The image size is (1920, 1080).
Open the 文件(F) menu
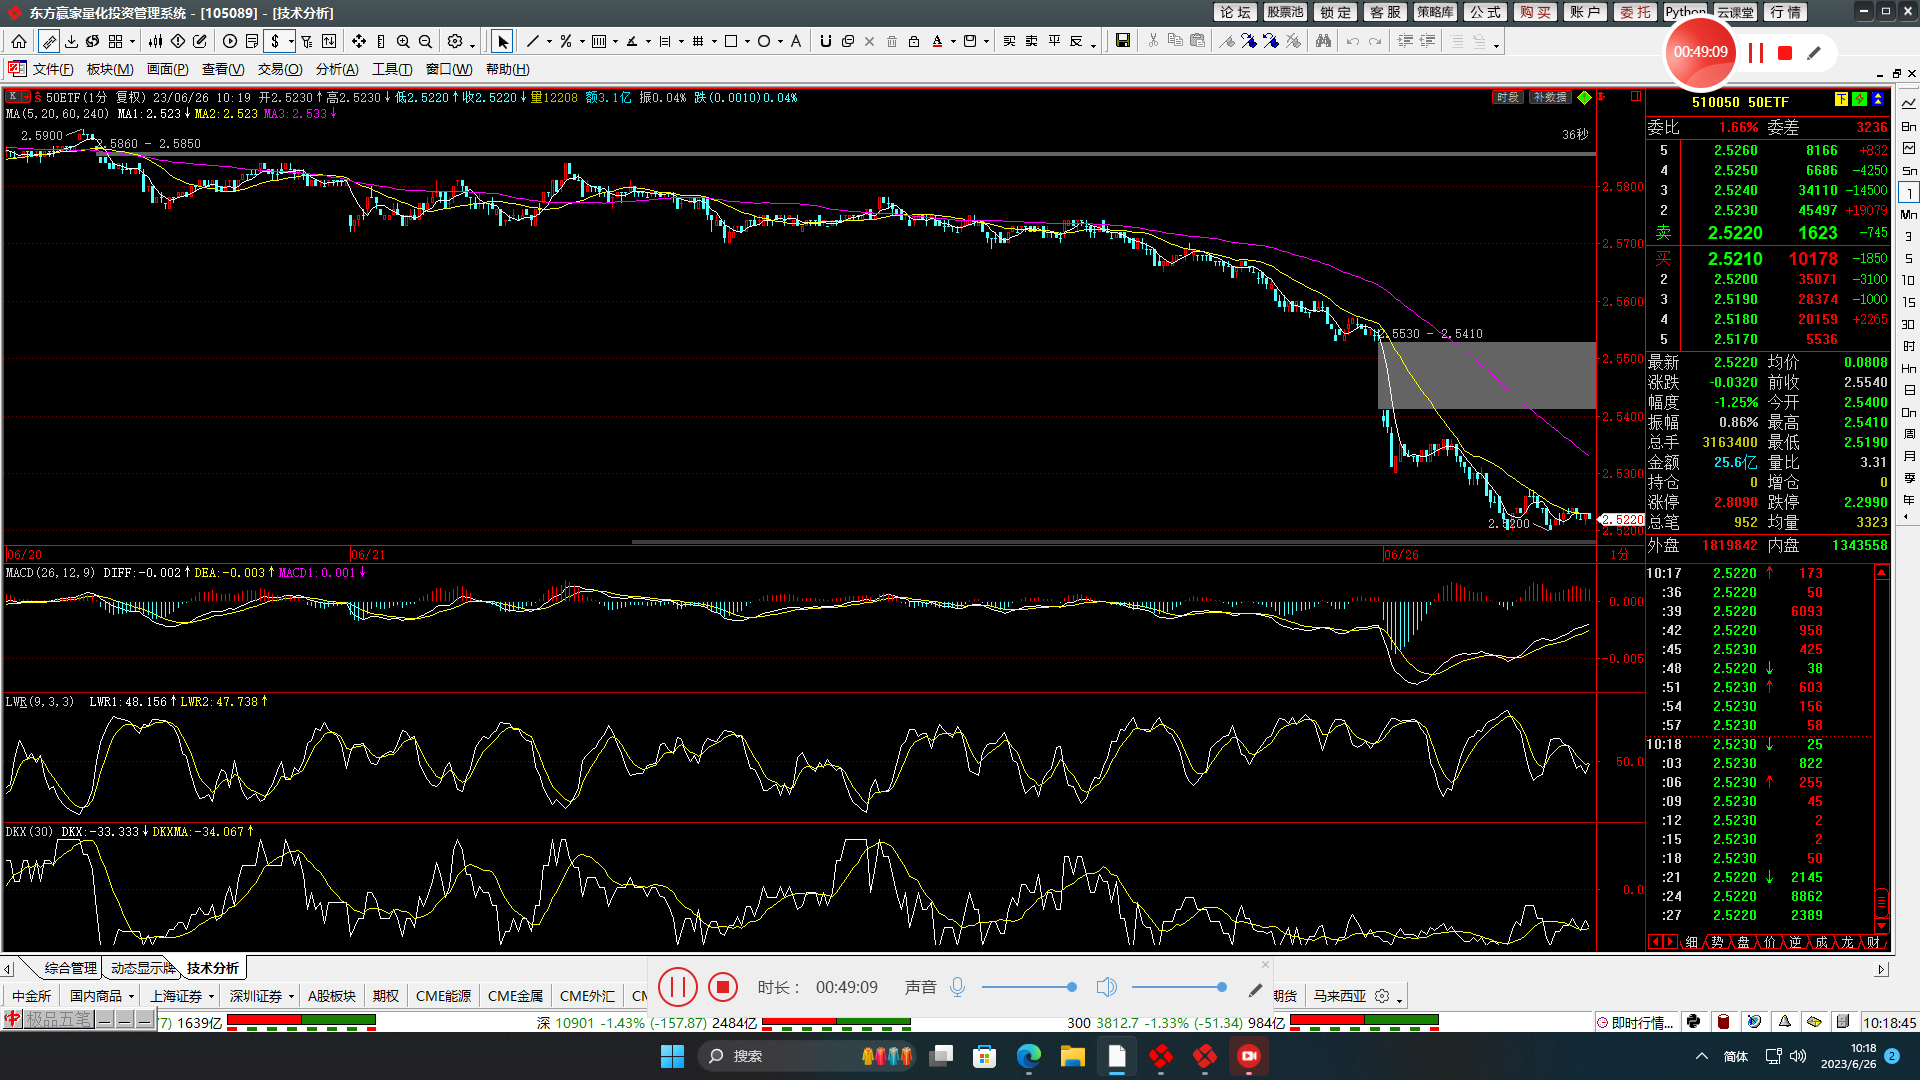pyautogui.click(x=53, y=69)
